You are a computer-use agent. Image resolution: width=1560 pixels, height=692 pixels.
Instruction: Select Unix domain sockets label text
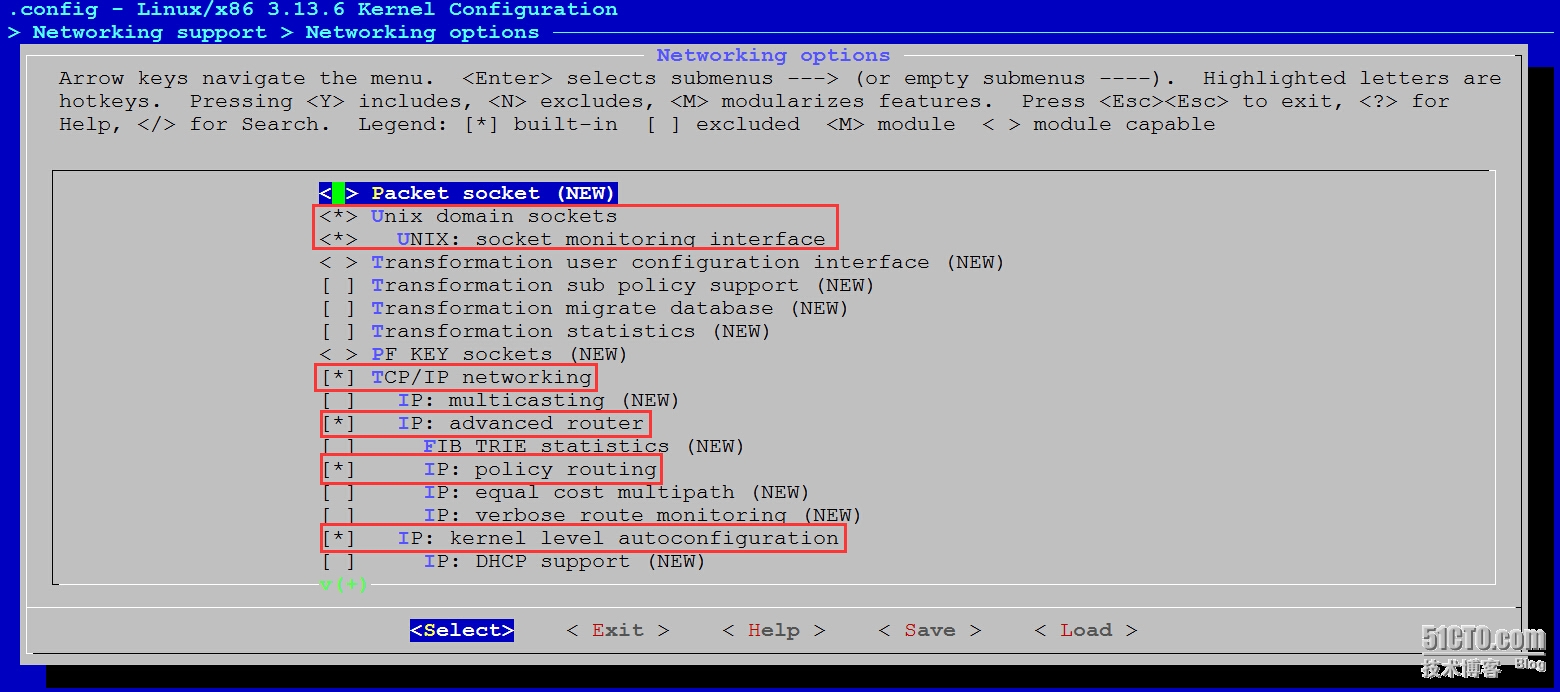point(494,216)
